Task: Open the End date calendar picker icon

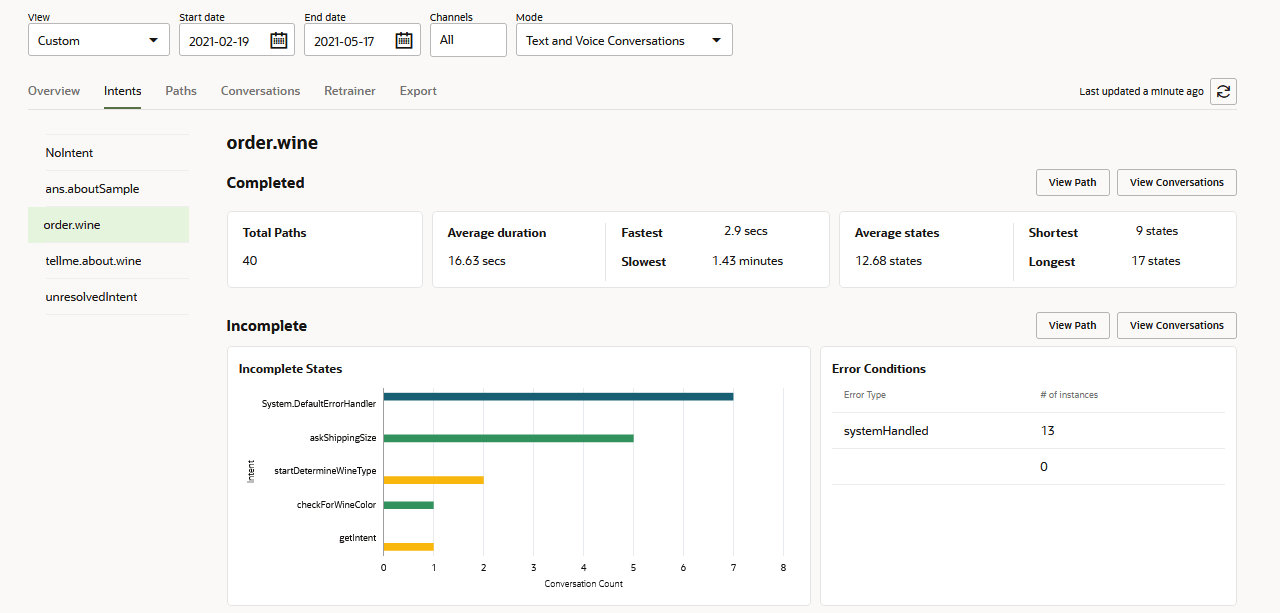Action: [404, 41]
